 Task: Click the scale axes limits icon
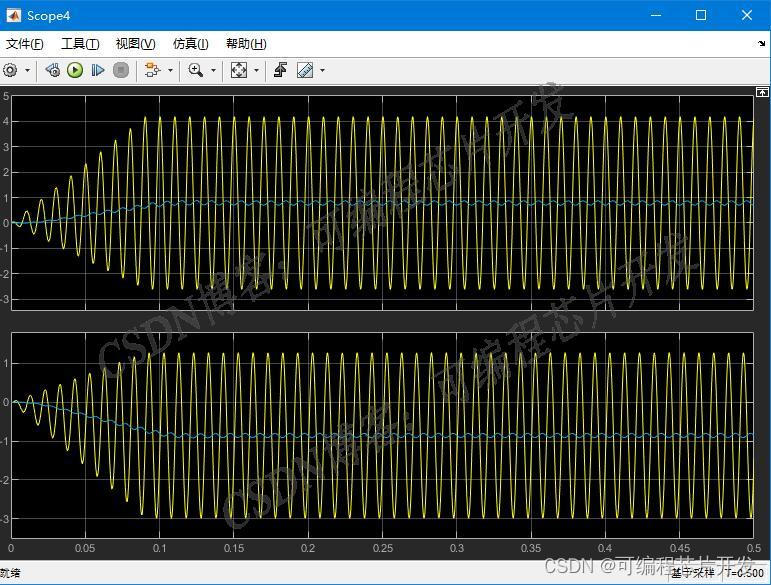[238, 70]
